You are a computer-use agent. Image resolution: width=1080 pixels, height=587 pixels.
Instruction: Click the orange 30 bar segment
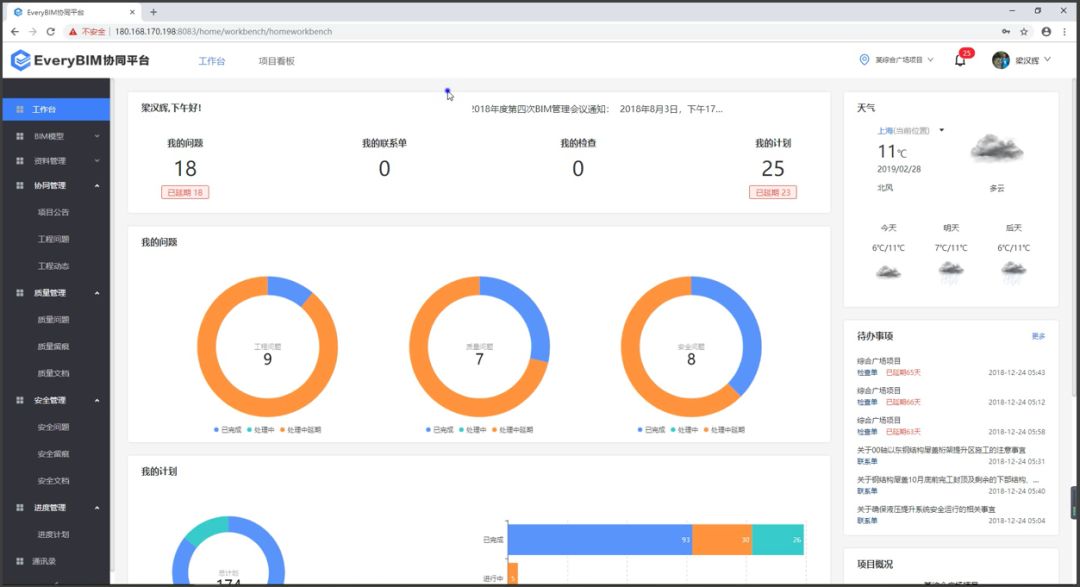point(722,539)
